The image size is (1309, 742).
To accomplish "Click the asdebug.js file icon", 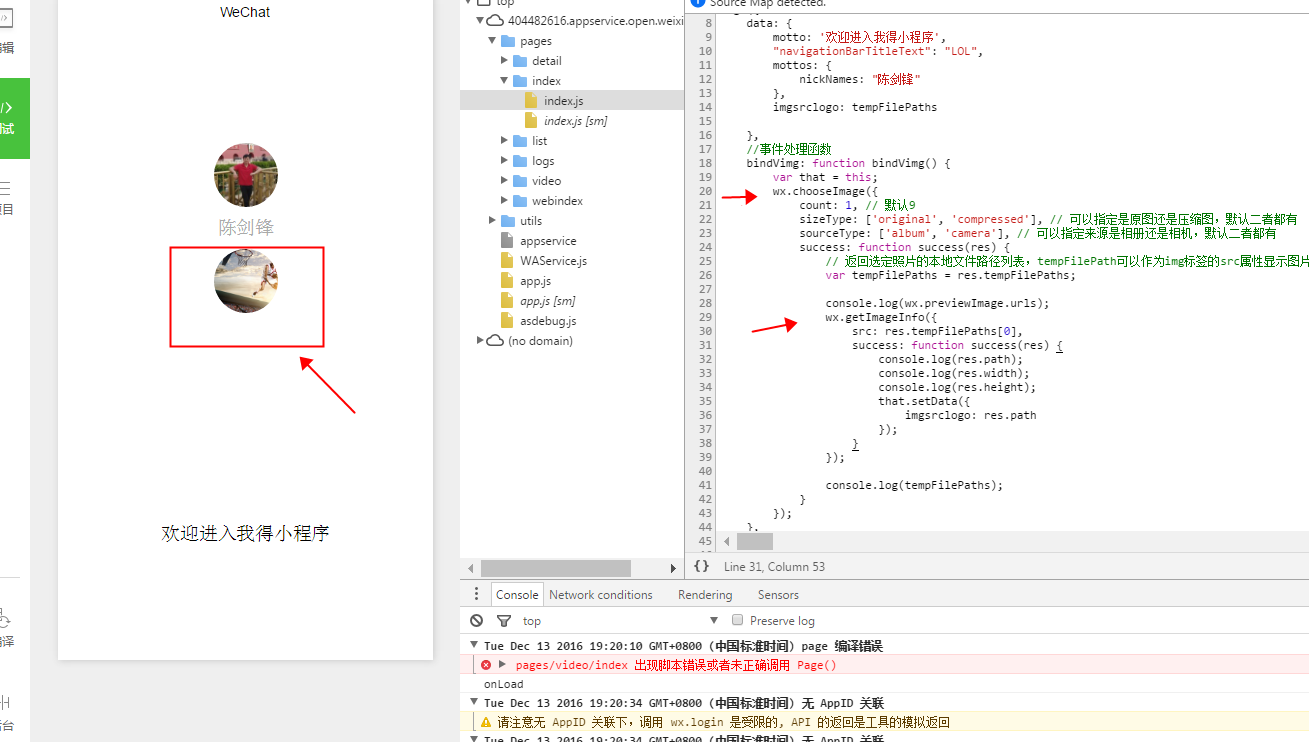I will coord(507,321).
